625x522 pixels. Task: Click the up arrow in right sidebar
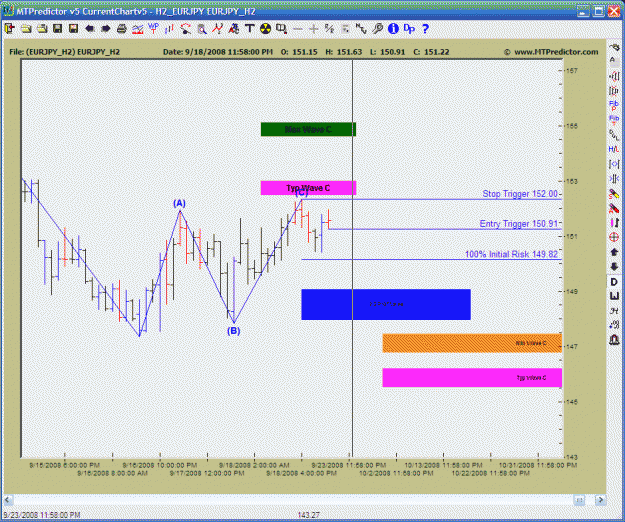tap(614, 252)
